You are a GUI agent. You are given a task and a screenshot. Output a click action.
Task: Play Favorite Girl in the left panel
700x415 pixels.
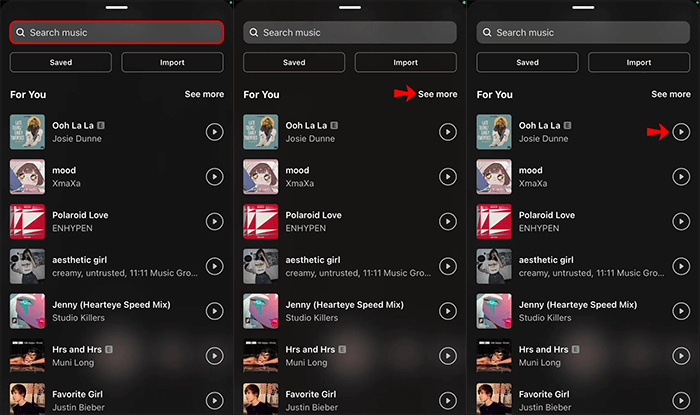click(214, 400)
